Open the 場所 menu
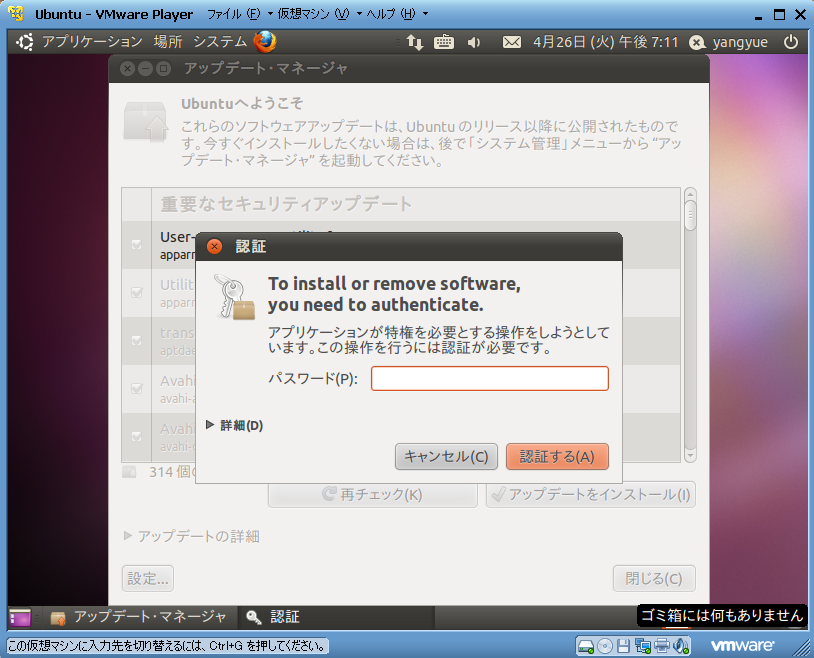814x658 pixels. tap(168, 42)
